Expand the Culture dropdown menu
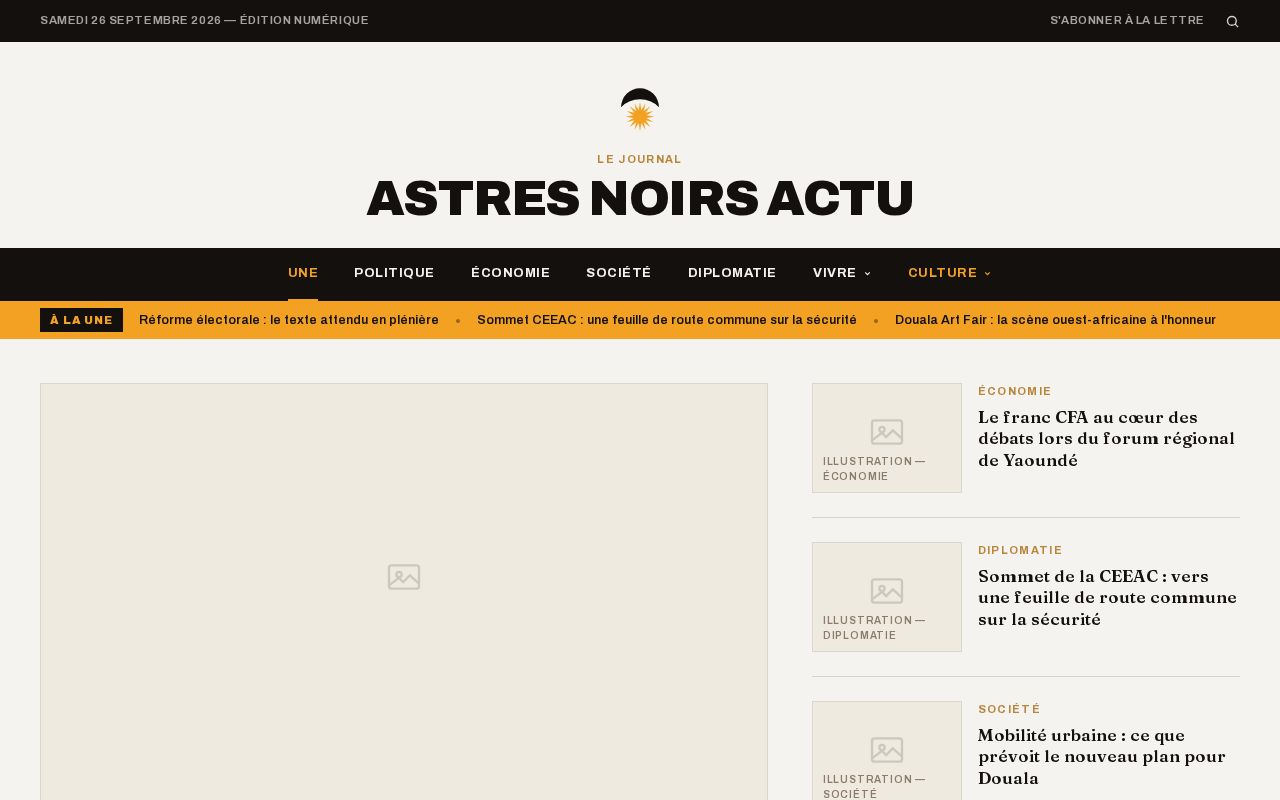Screen dimensions: 1280x800 (x=950, y=273)
